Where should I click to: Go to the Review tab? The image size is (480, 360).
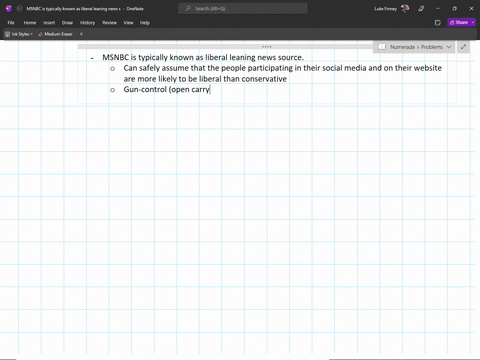point(109,23)
